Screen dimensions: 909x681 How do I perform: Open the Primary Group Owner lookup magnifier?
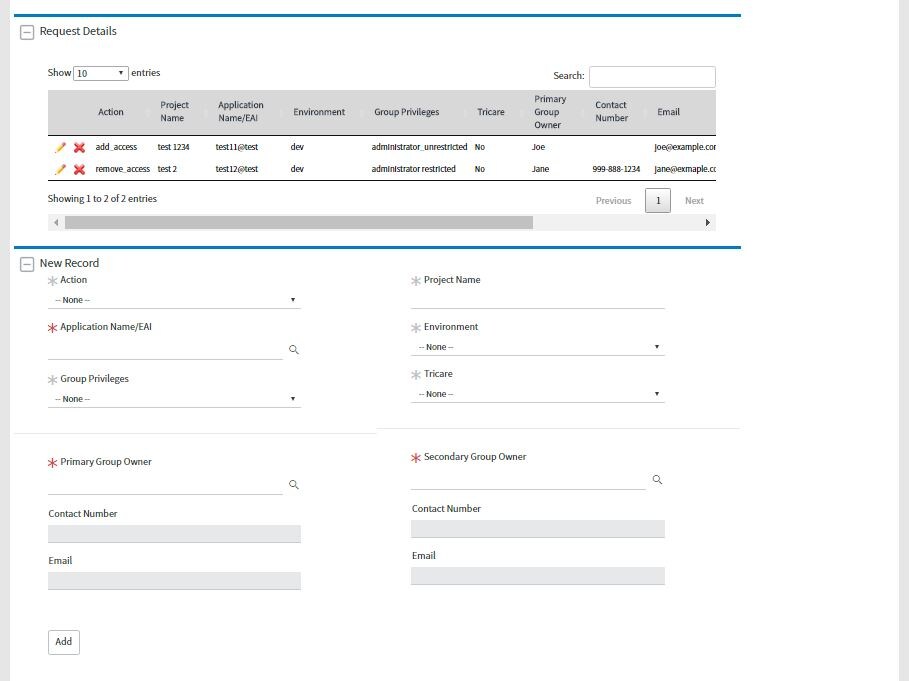click(293, 484)
